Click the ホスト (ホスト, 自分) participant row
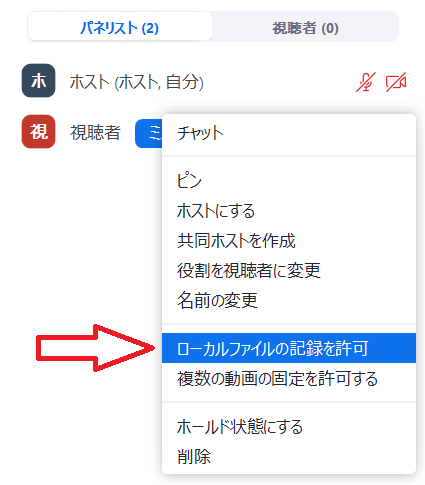Screen dimensions: 425x485 tap(213, 81)
